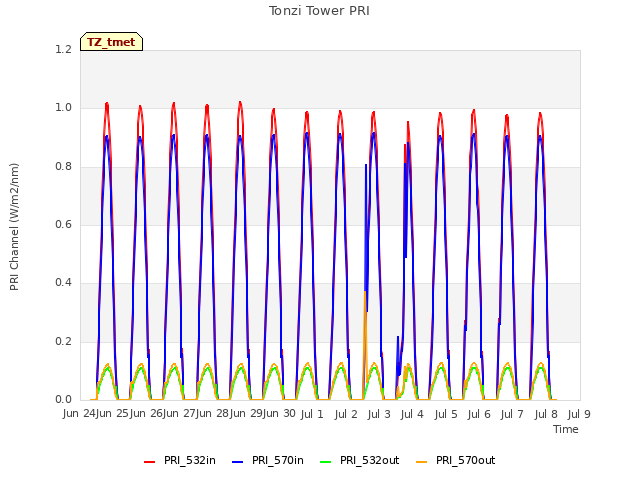Click the Jul 3 x-axis tick label
Viewport: 640px width, 480px height.
click(x=379, y=414)
